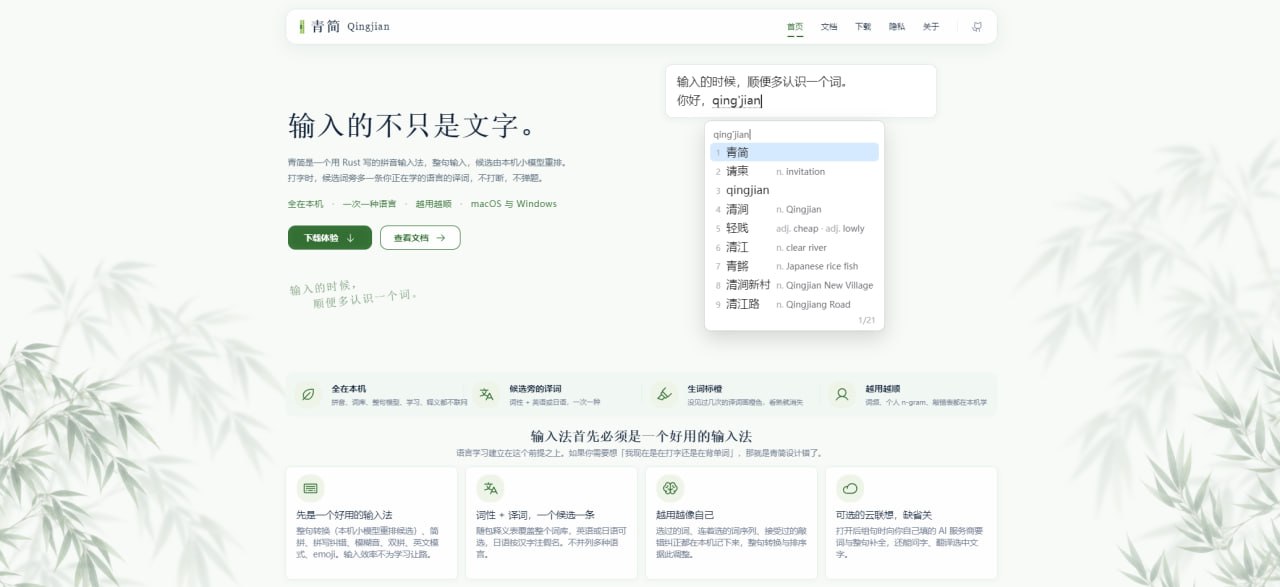Choose candidate 请柬 invitation

(x=794, y=171)
